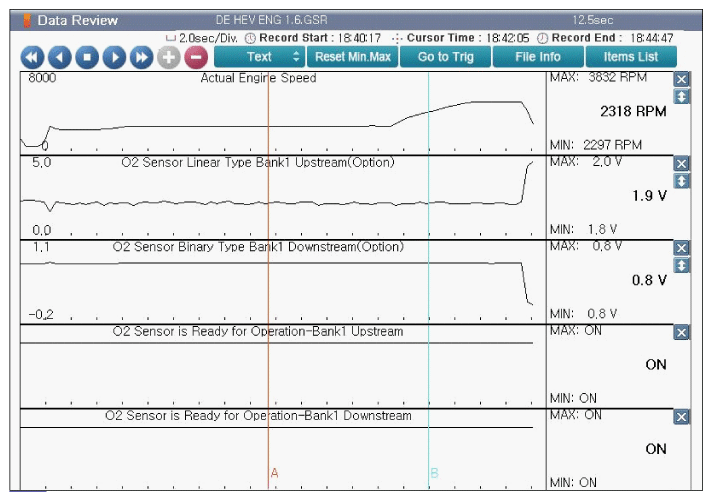Close the Actual Engine Speed graph
The height and width of the screenshot is (501, 712).
coord(682,80)
